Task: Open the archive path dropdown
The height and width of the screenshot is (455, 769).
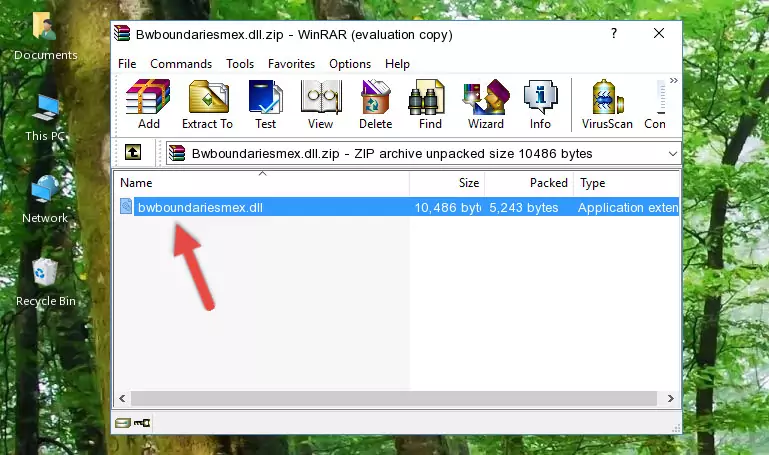Action: coord(673,154)
